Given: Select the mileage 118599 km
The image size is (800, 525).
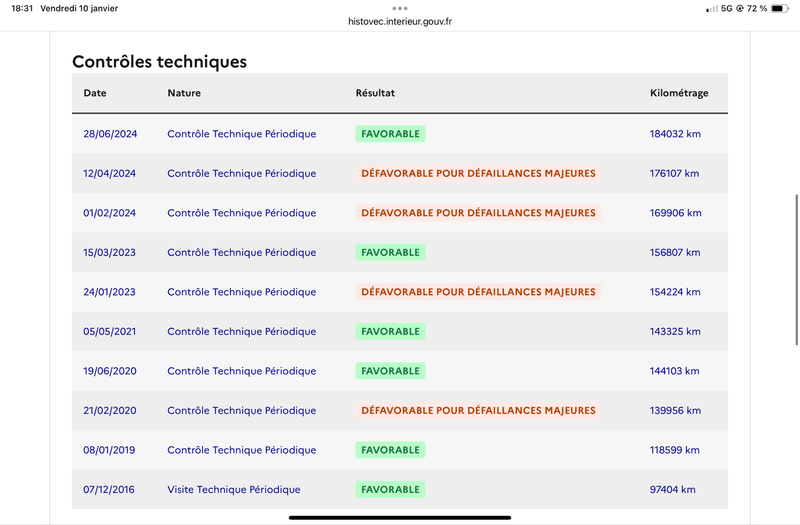Looking at the screenshot, I should pyautogui.click(x=674, y=450).
